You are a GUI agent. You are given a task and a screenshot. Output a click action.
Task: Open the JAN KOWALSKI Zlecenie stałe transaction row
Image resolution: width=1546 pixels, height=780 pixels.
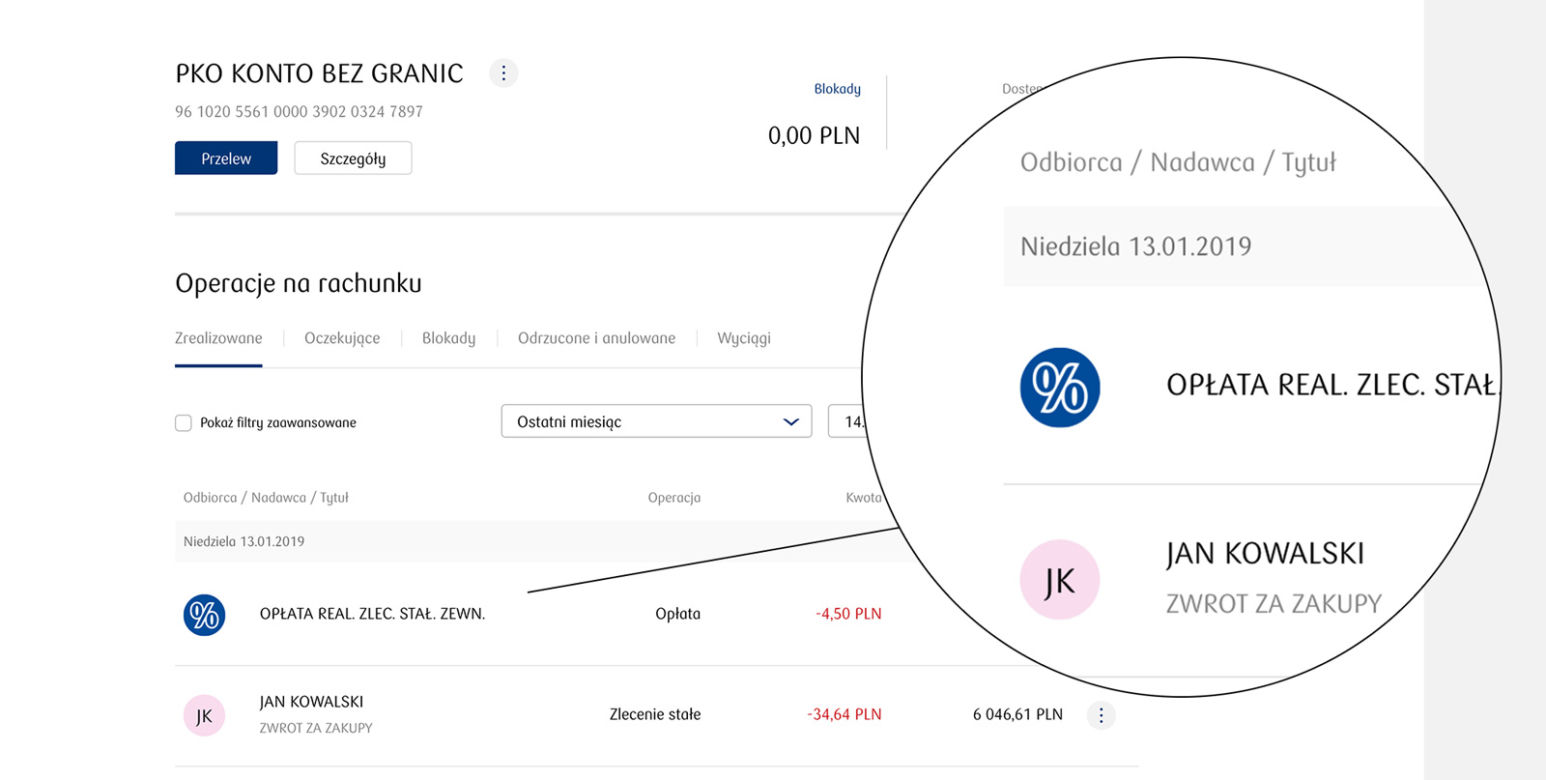point(656,715)
